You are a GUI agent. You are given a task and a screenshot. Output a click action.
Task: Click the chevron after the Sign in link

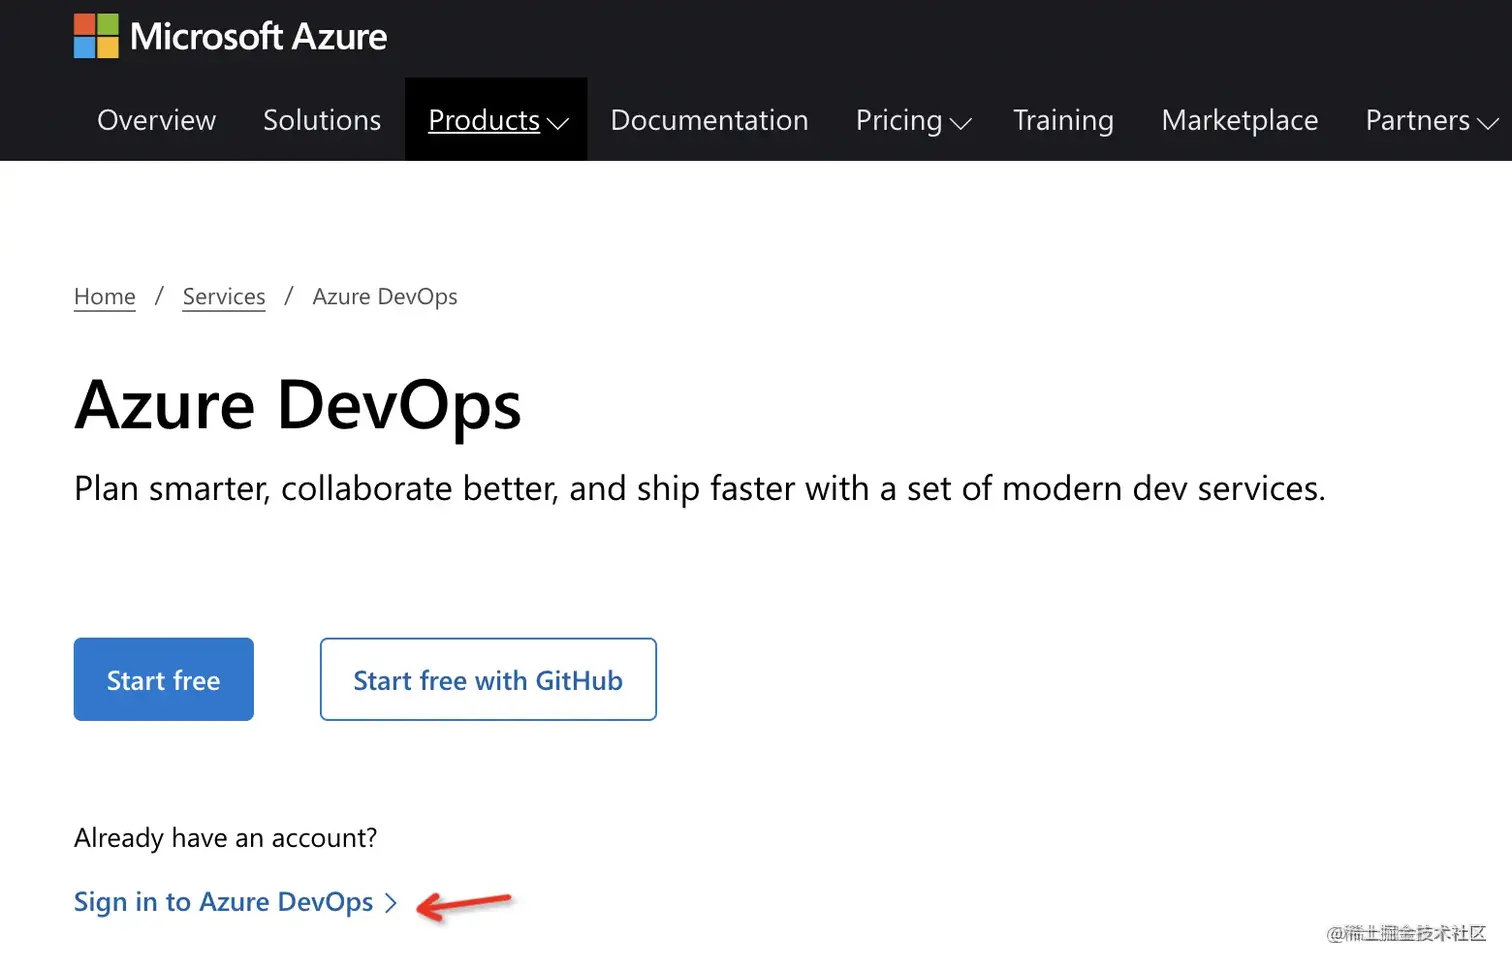[x=391, y=903]
